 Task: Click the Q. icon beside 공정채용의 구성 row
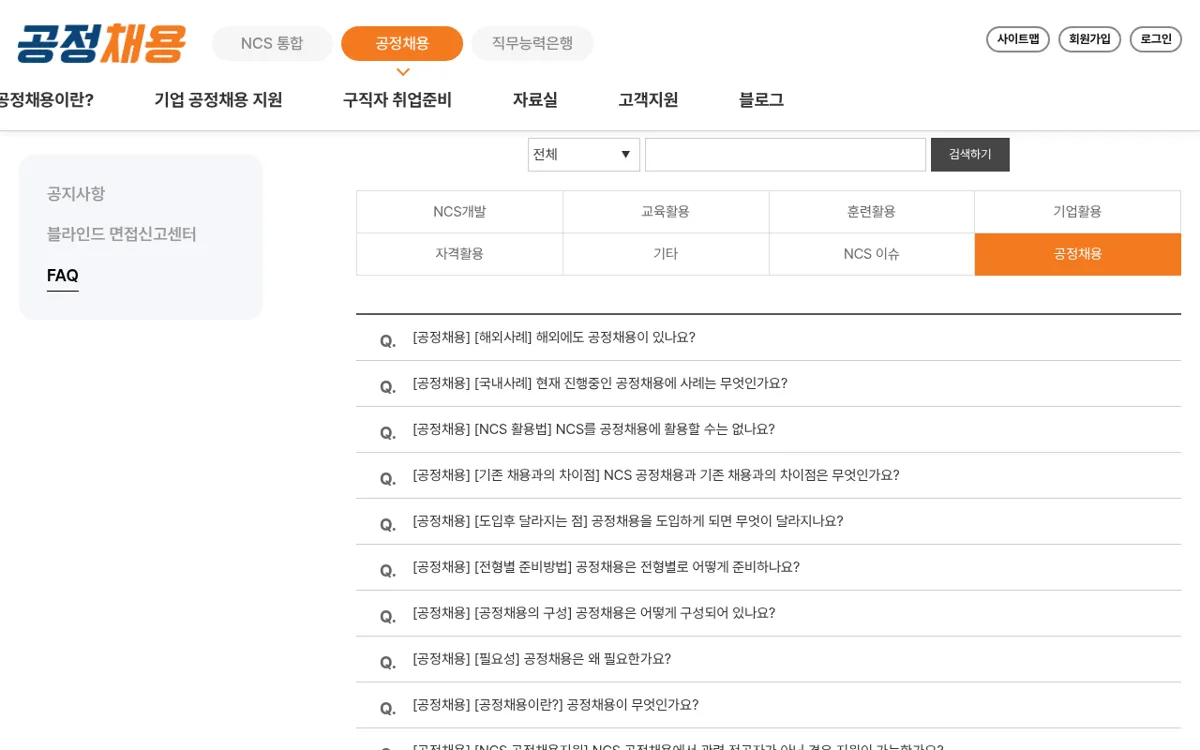pyautogui.click(x=388, y=617)
